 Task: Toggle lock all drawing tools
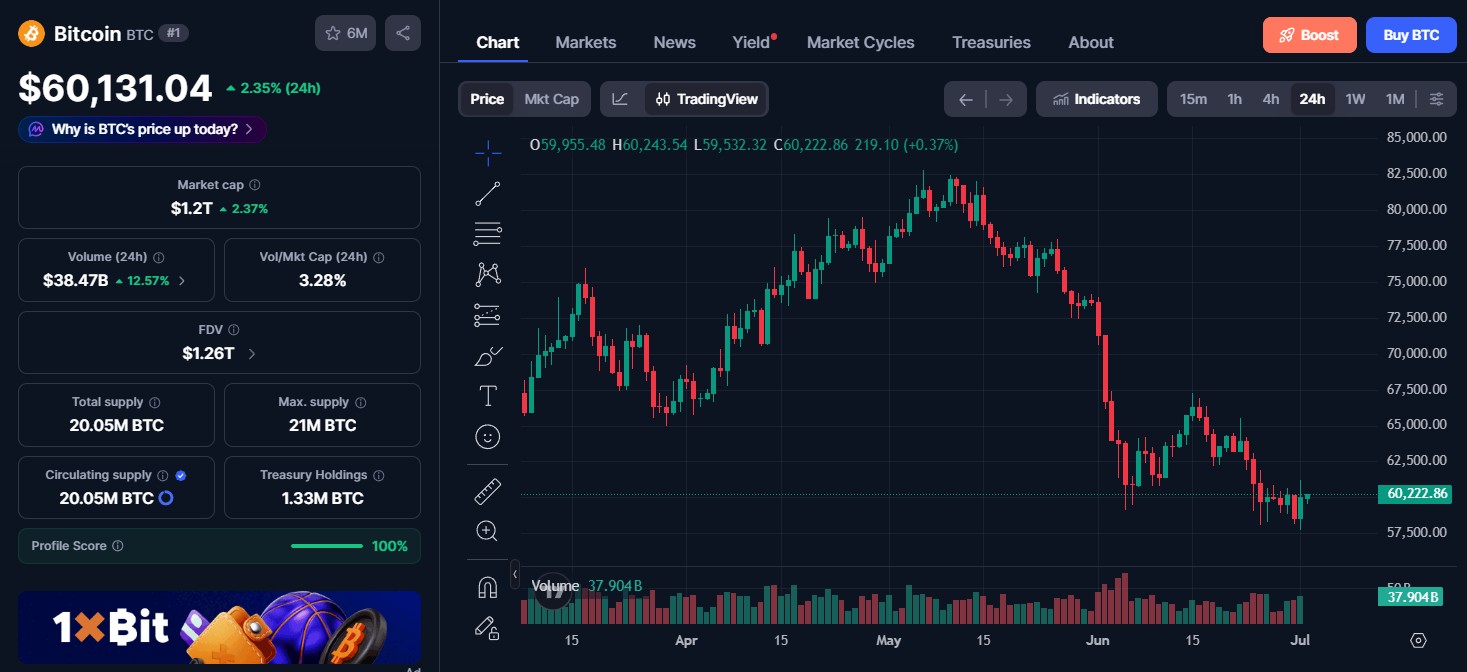tap(488, 628)
